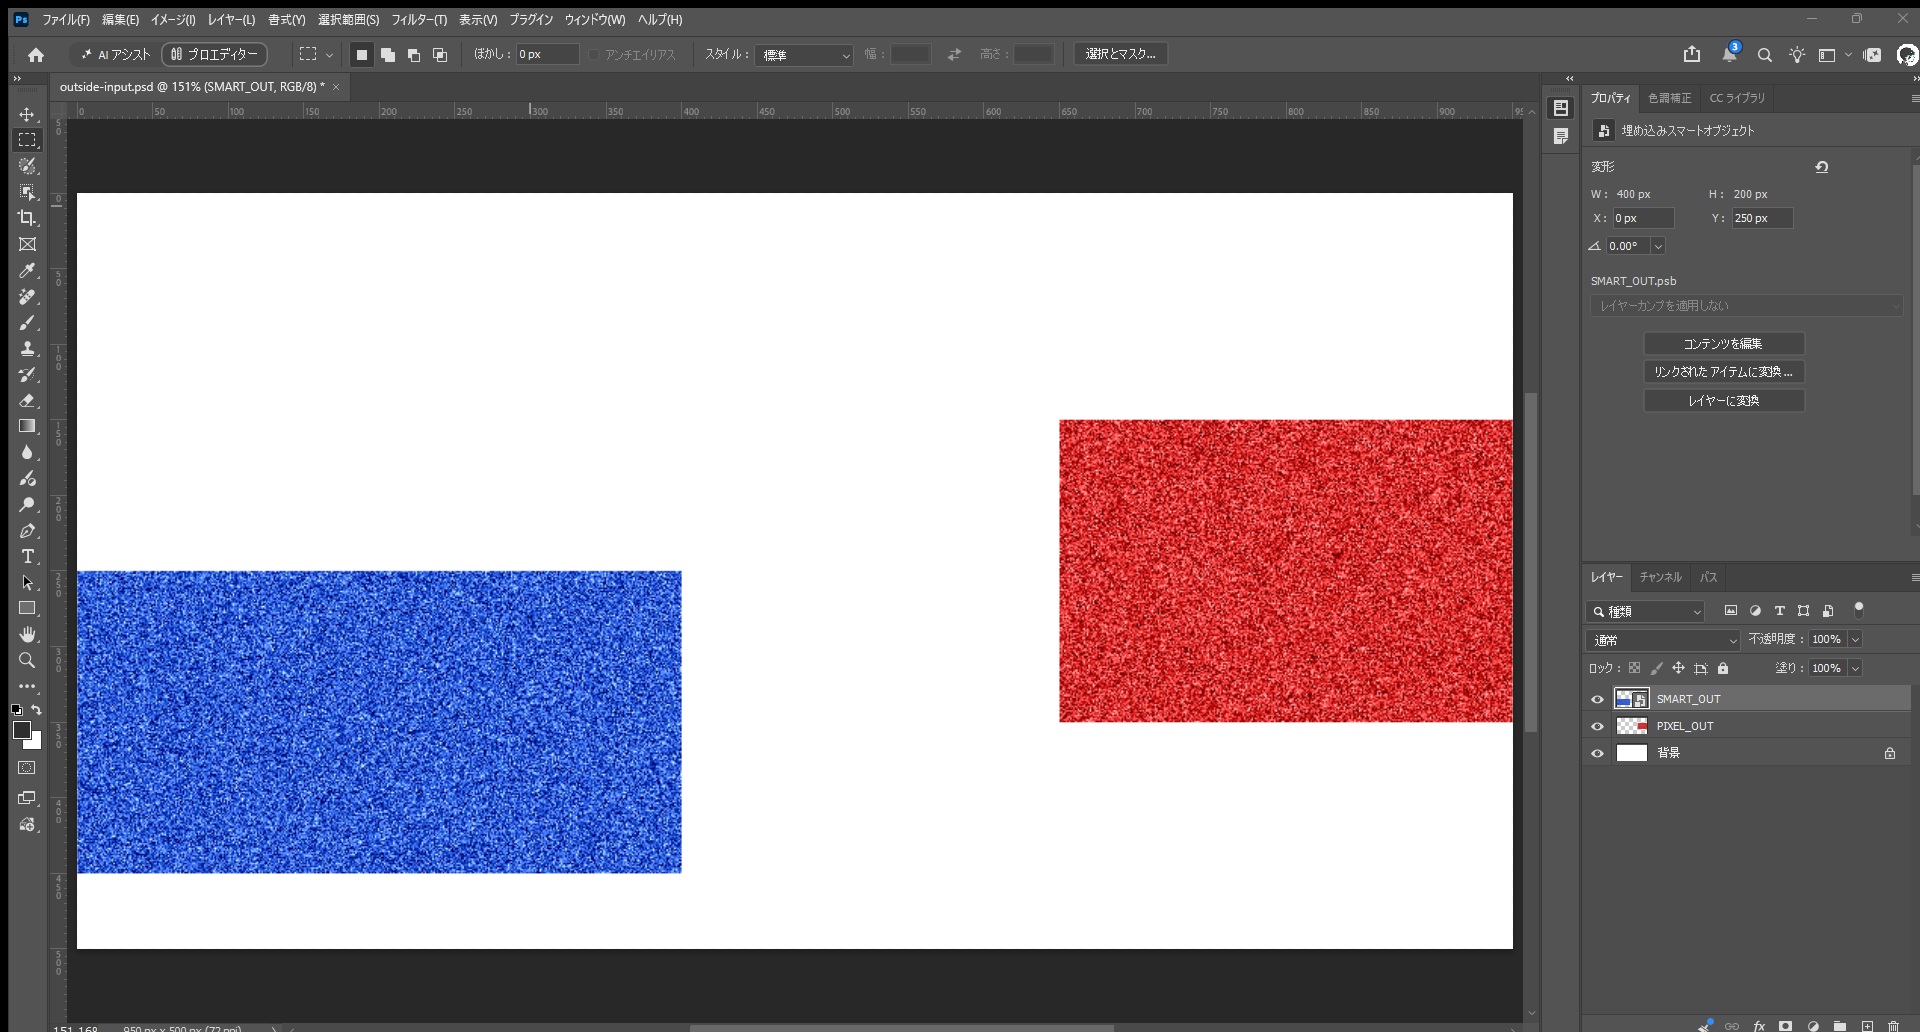Click the コンテンツを編集 button
The height and width of the screenshot is (1032, 1920).
[1724, 344]
